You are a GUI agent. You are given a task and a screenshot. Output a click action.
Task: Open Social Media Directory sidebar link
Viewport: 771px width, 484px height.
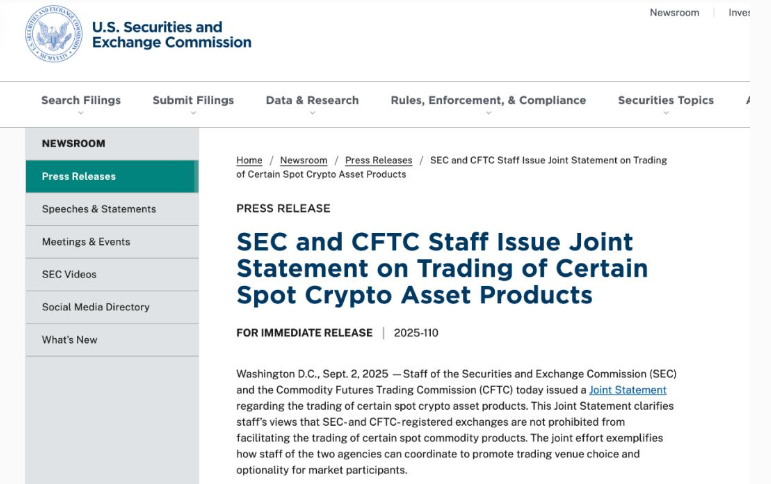[x=112, y=307]
